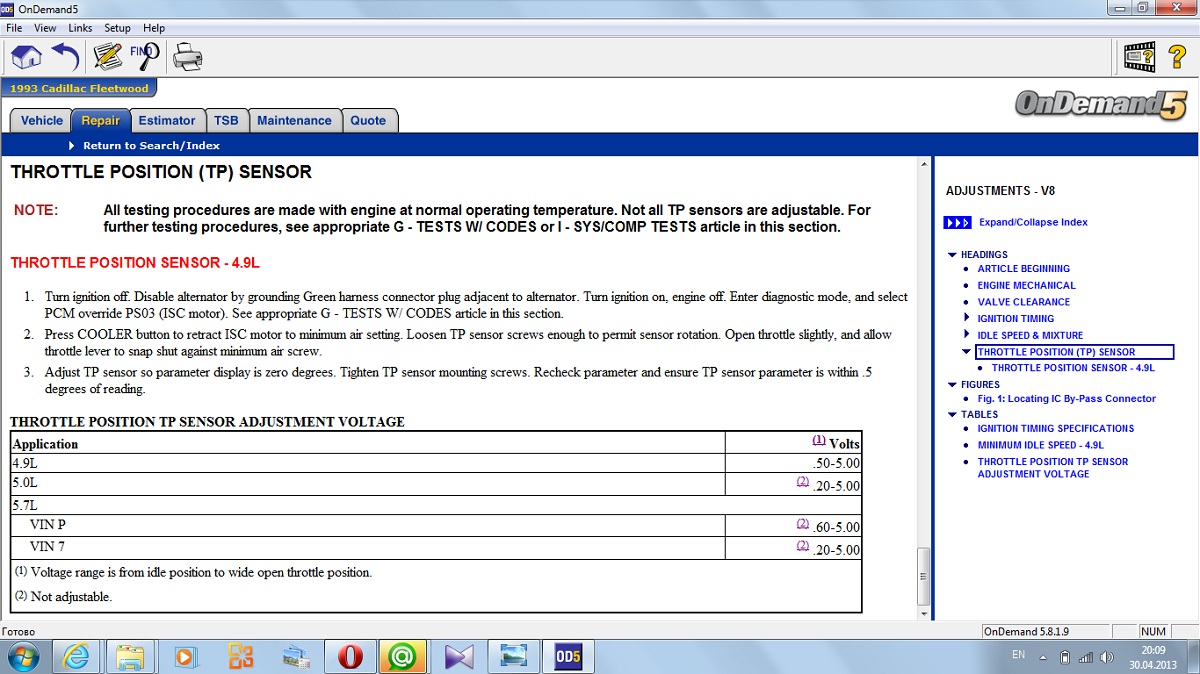Viewport: 1200px width, 674px height.
Task: Go back using the blue arrow icon
Action: pyautogui.click(x=65, y=57)
